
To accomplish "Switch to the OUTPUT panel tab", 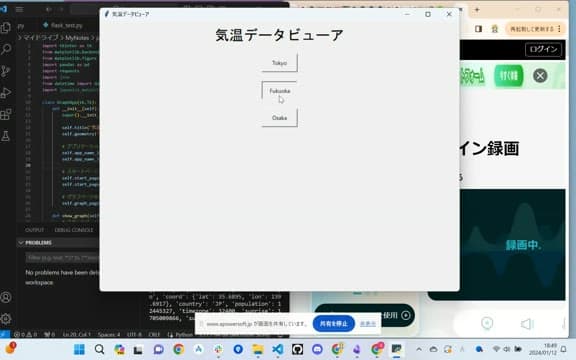I will tap(35, 230).
